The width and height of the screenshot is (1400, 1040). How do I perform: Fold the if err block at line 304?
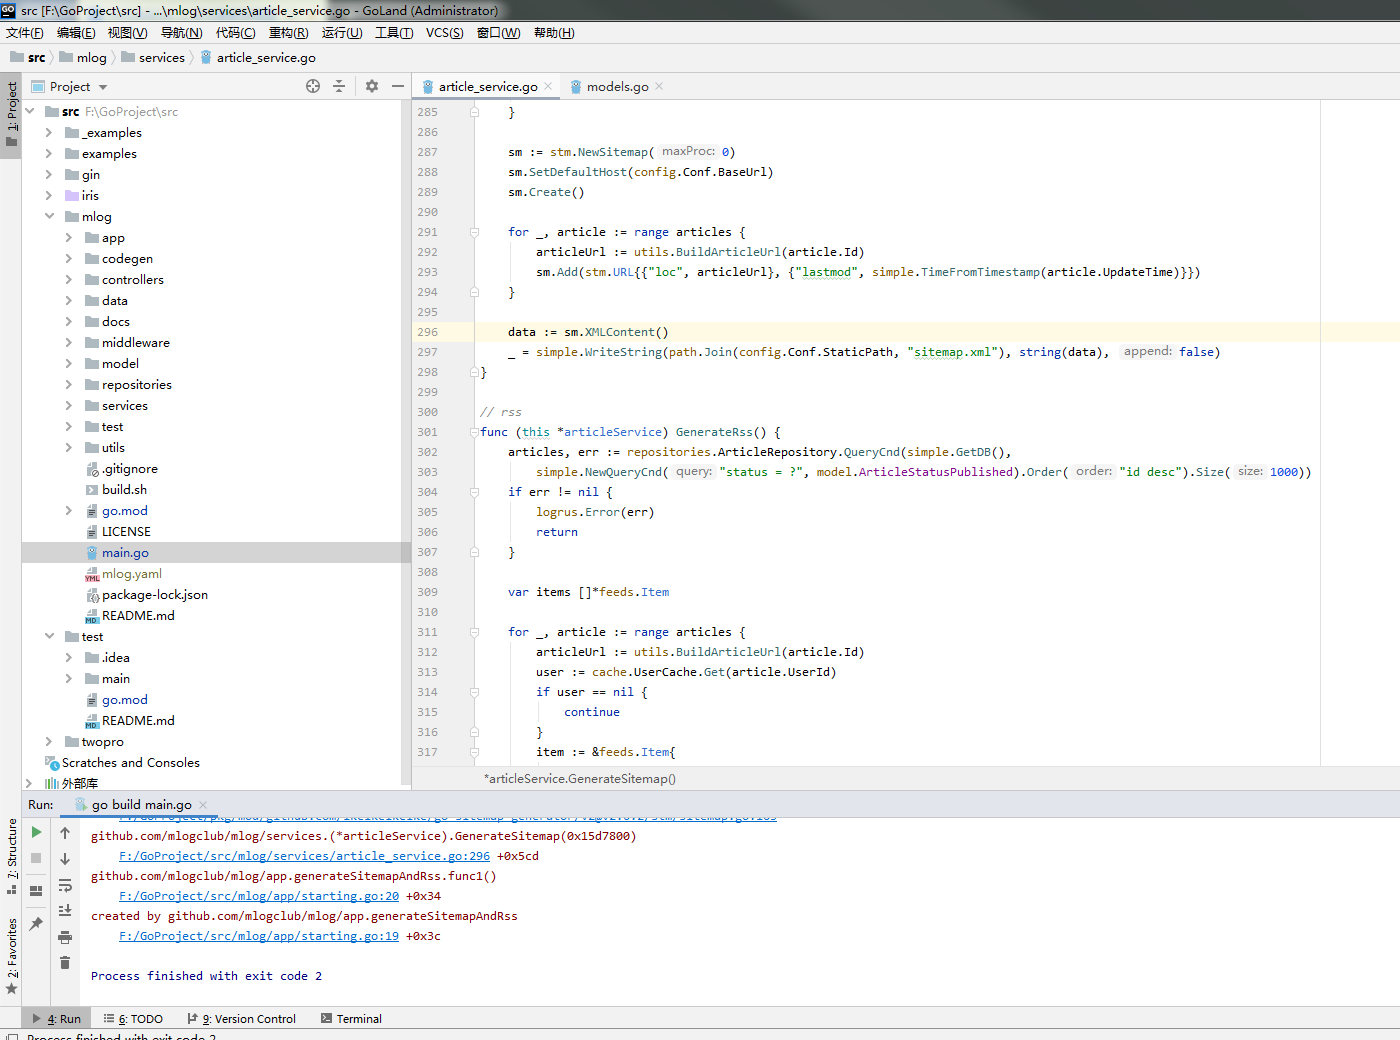(x=474, y=492)
